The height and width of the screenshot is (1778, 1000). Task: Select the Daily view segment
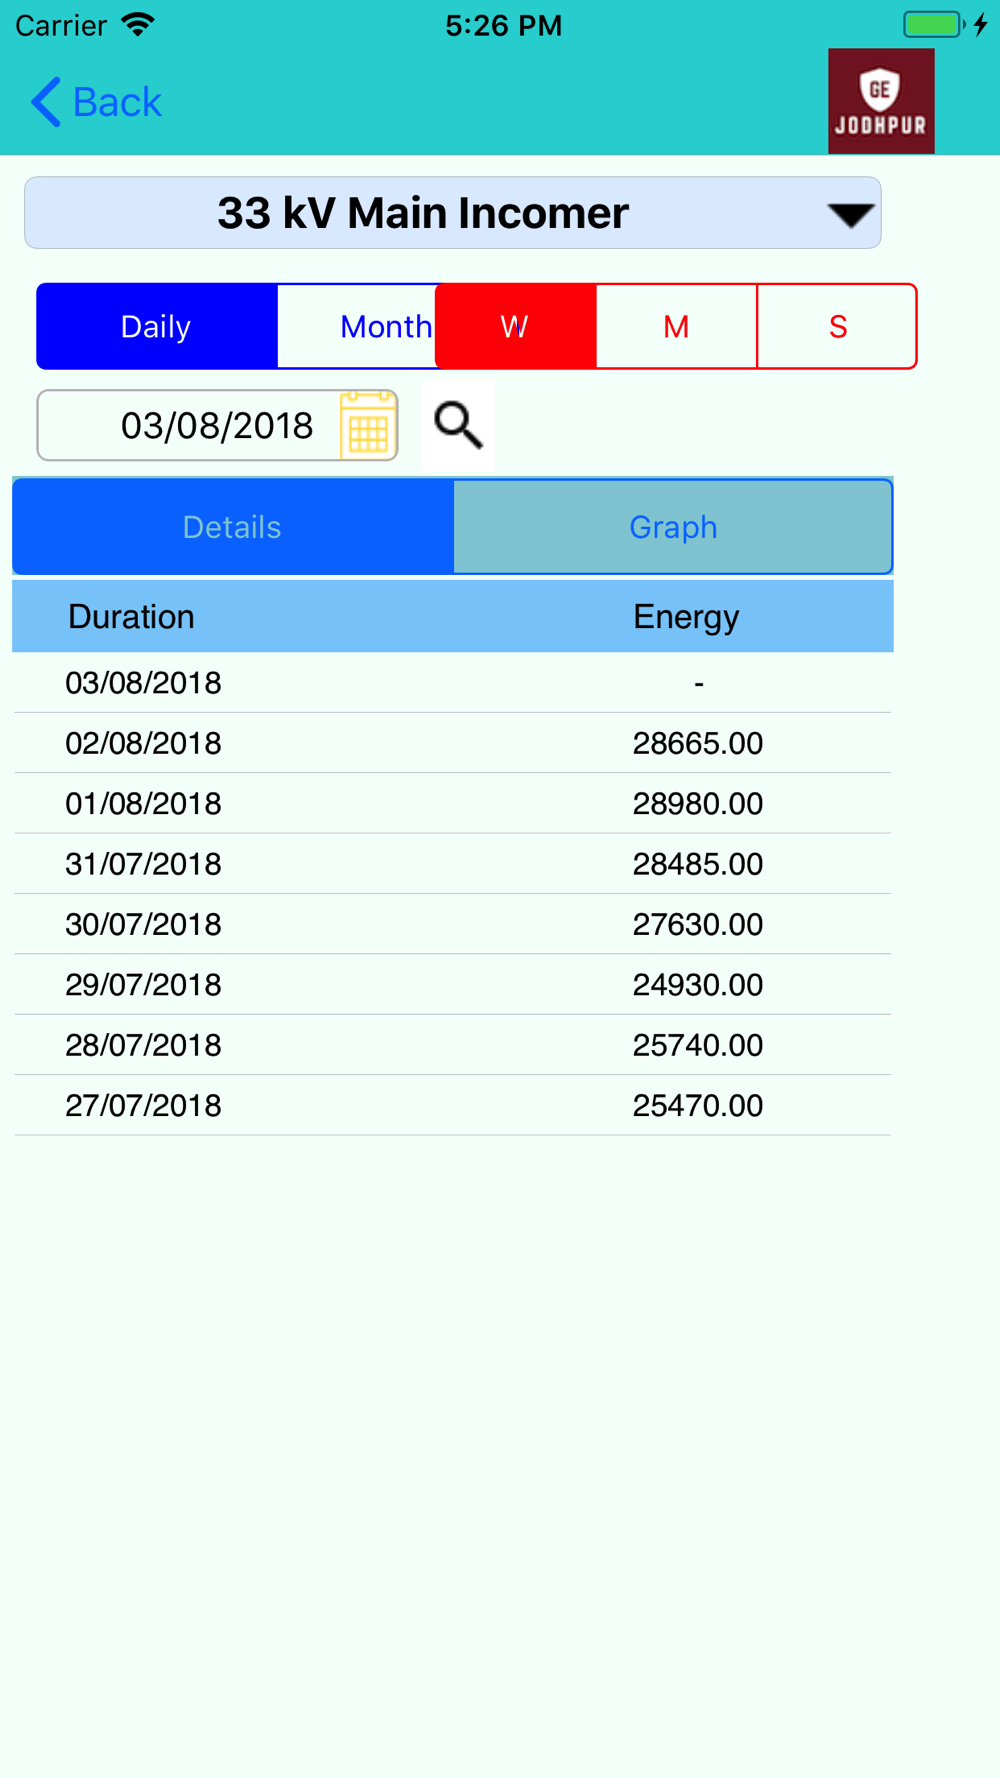157,326
